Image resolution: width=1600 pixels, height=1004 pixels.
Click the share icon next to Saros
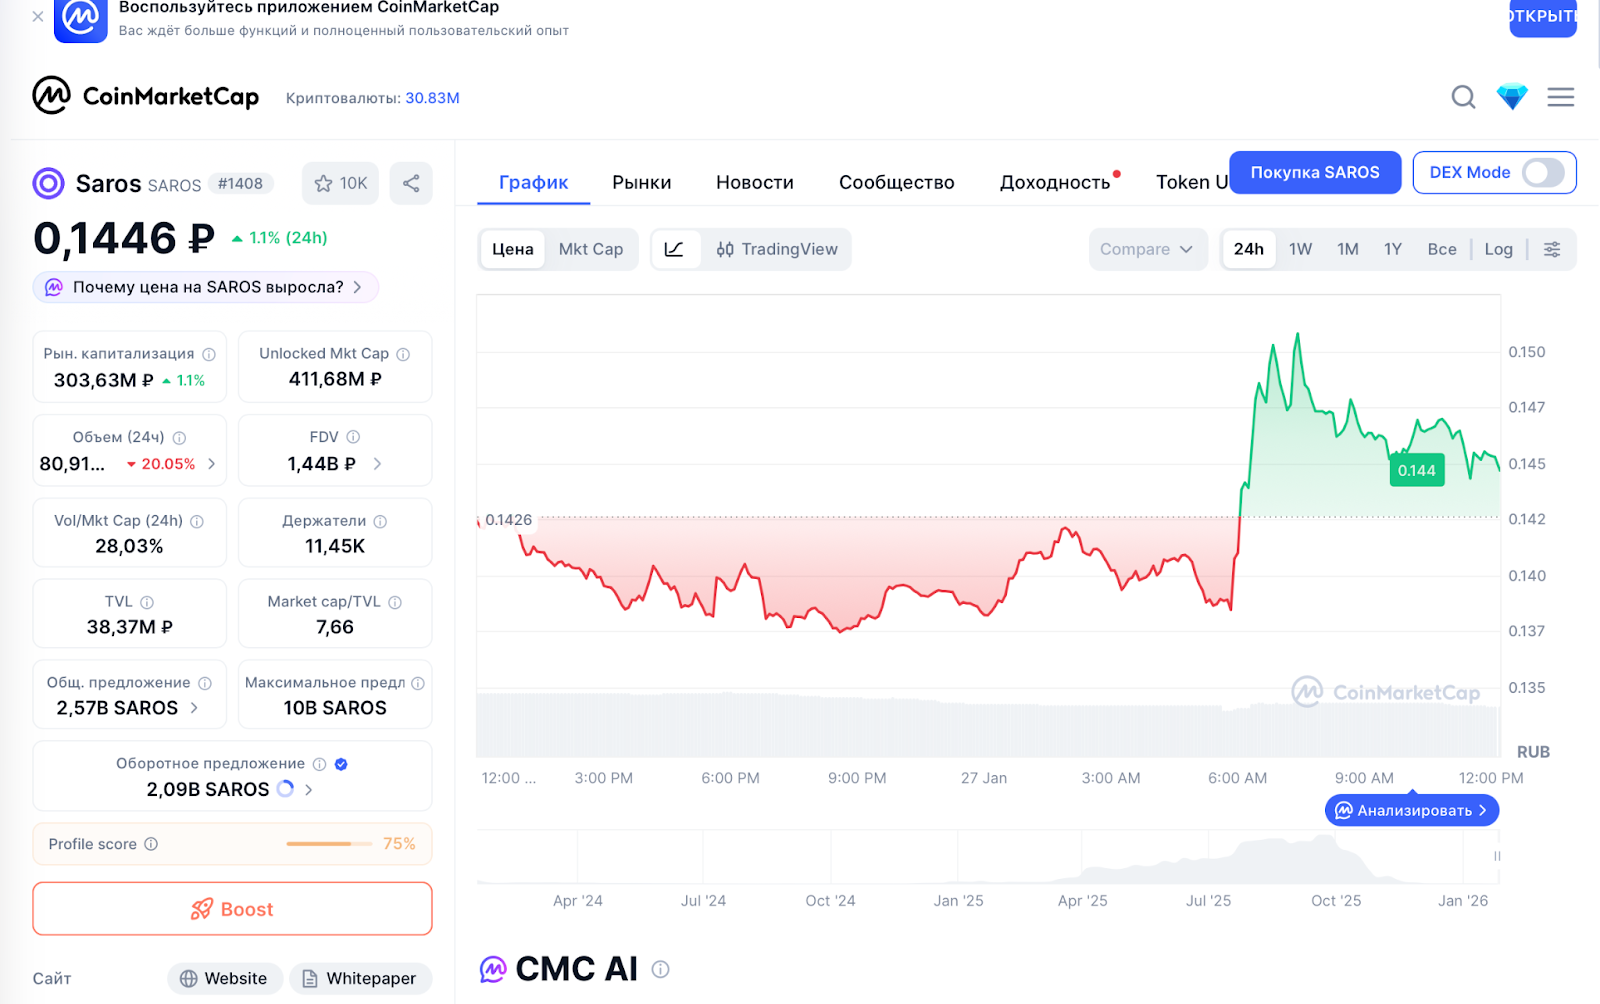pos(411,183)
